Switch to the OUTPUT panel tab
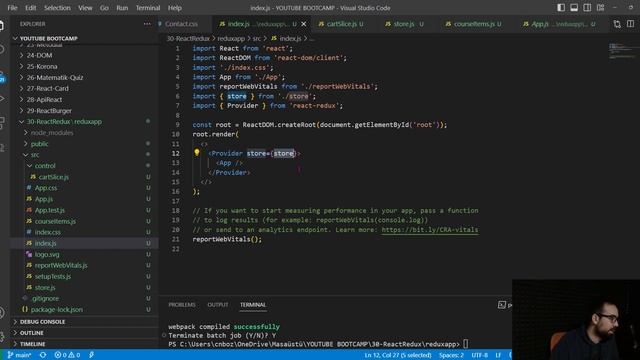Viewport: 640px width, 360px height. pos(218,304)
